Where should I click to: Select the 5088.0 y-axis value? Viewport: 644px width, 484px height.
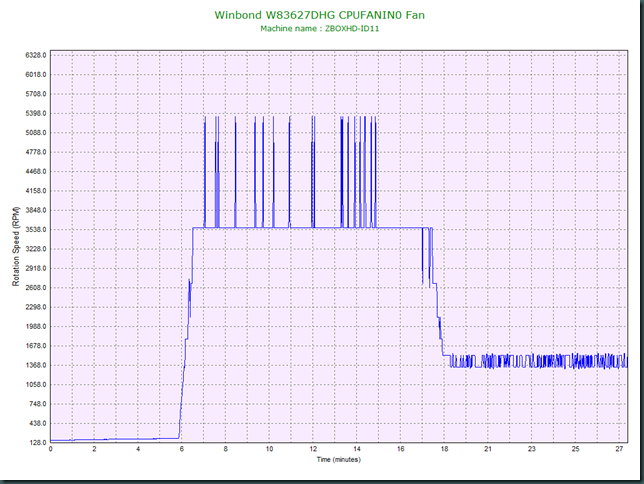(x=36, y=132)
